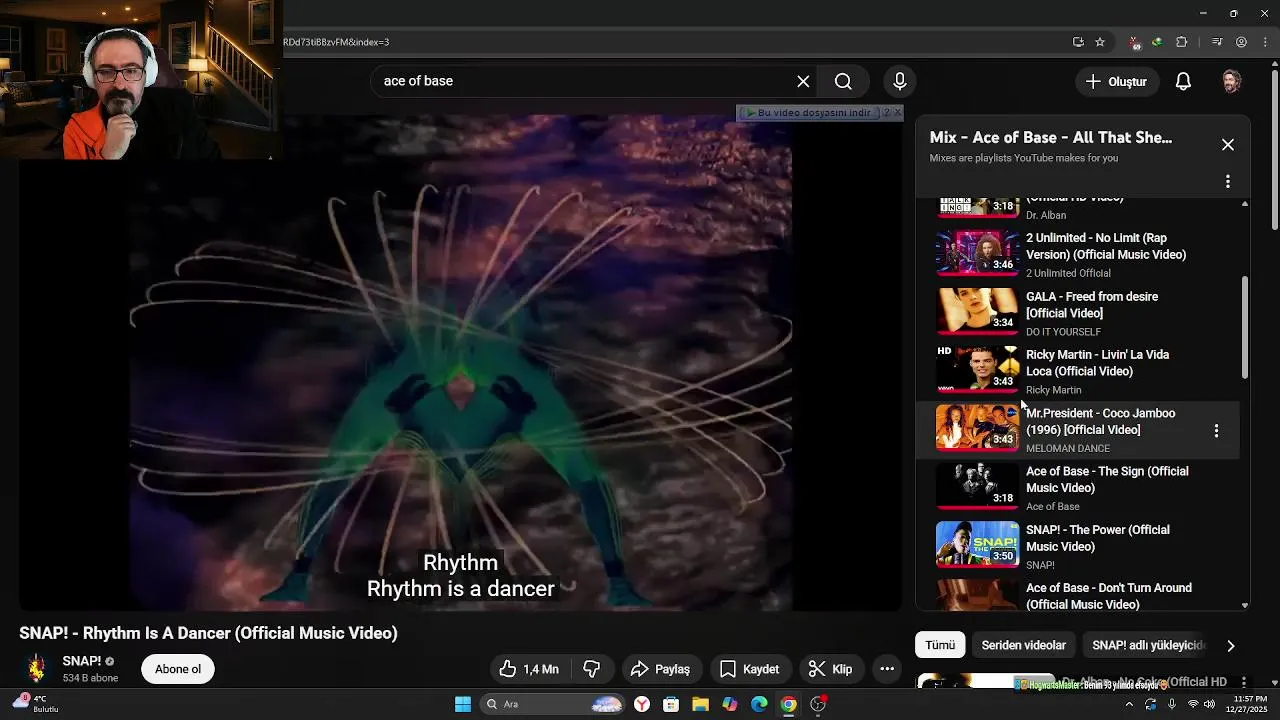This screenshot has height=720, width=1280.
Task: Open Ace of Base - The Sign title
Action: coord(1107,479)
